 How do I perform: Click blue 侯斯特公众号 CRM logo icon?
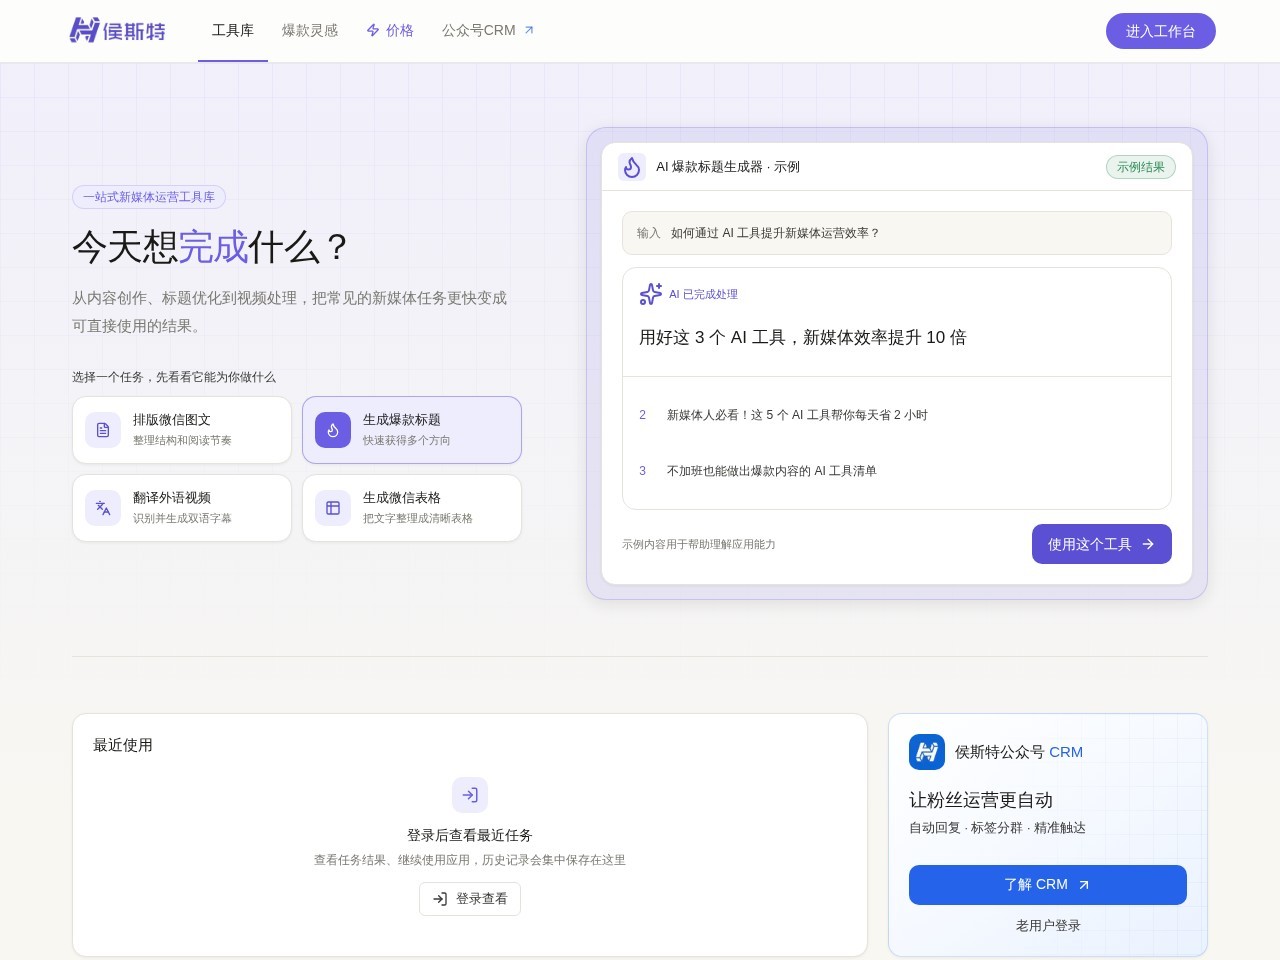927,752
